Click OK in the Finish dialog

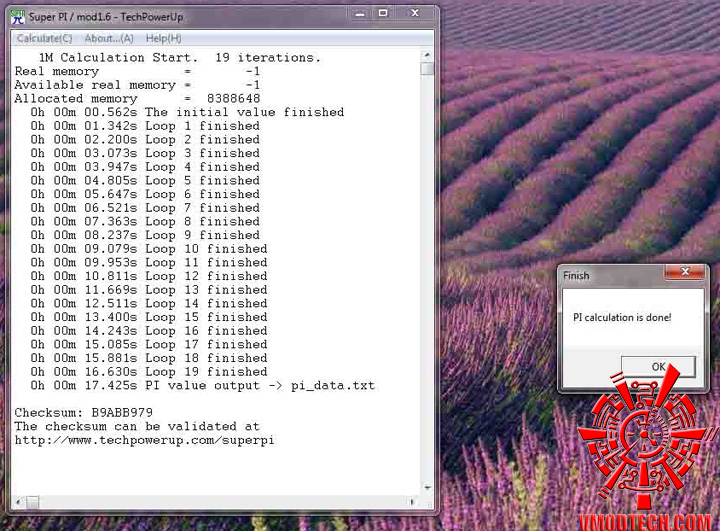658,367
